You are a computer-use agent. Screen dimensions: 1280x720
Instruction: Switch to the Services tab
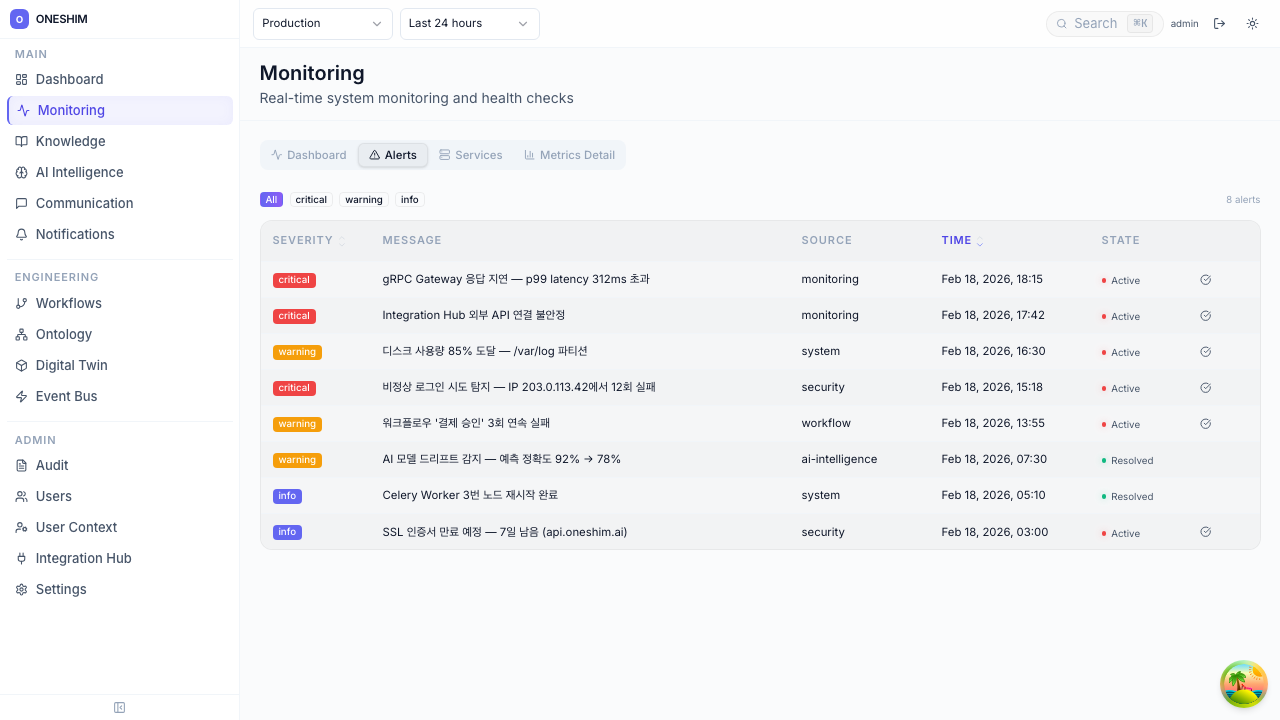click(470, 155)
